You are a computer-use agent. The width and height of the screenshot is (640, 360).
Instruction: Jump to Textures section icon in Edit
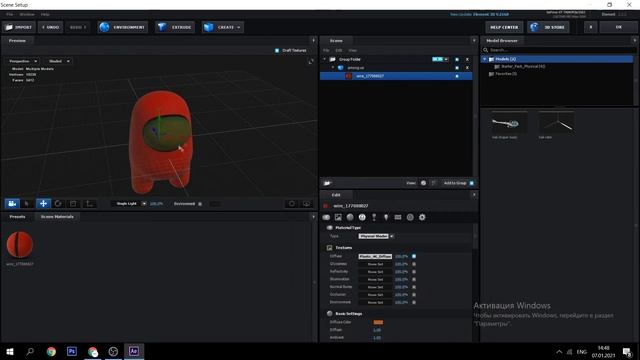(338, 217)
